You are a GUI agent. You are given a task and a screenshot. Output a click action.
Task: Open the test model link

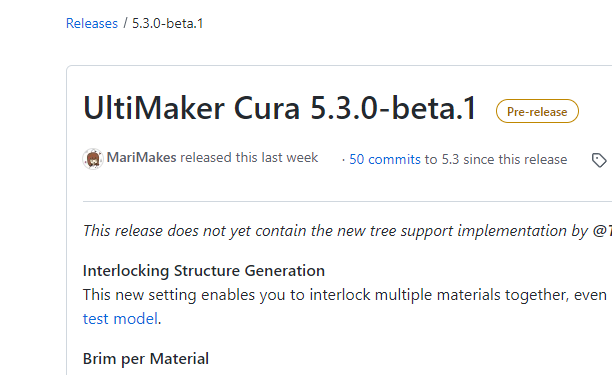120,319
